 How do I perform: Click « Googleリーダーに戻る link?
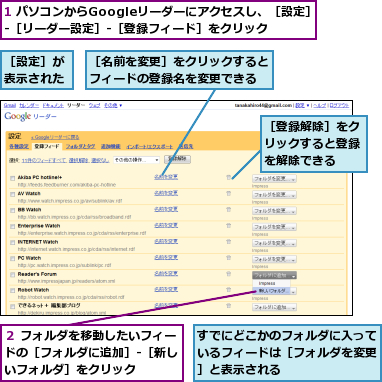coord(55,137)
